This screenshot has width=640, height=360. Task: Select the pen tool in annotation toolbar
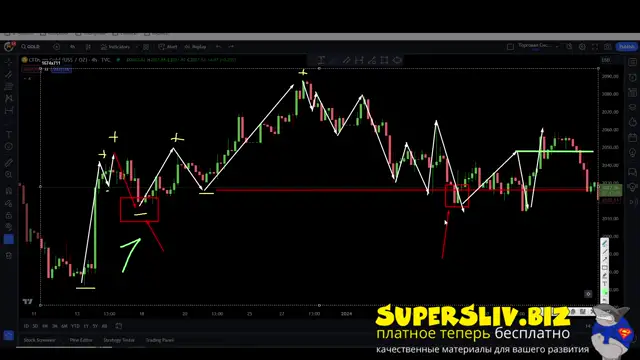(x=605, y=244)
